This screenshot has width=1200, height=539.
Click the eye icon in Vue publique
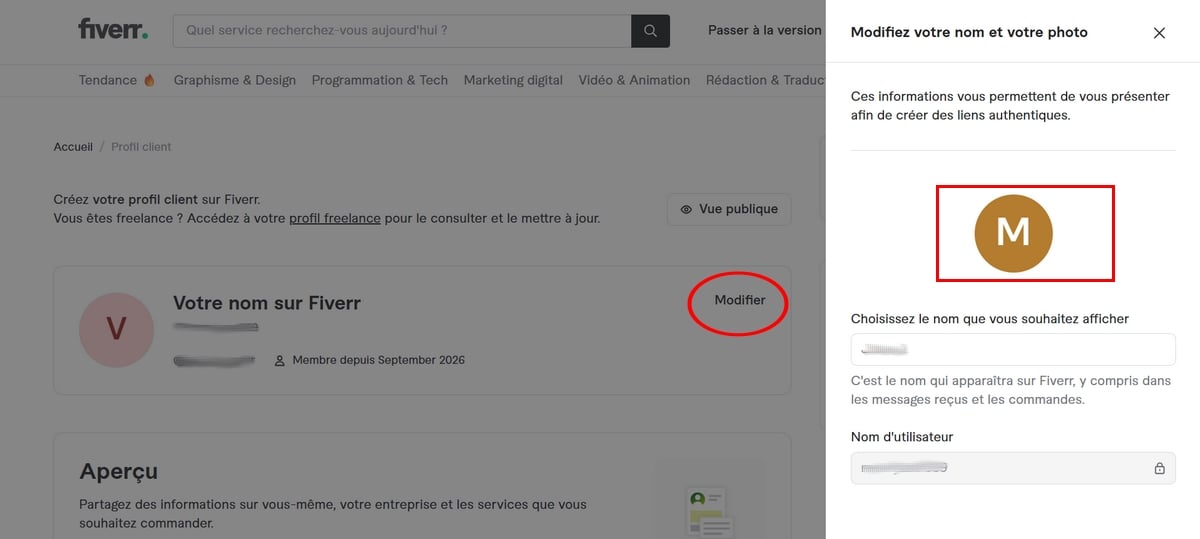(686, 210)
